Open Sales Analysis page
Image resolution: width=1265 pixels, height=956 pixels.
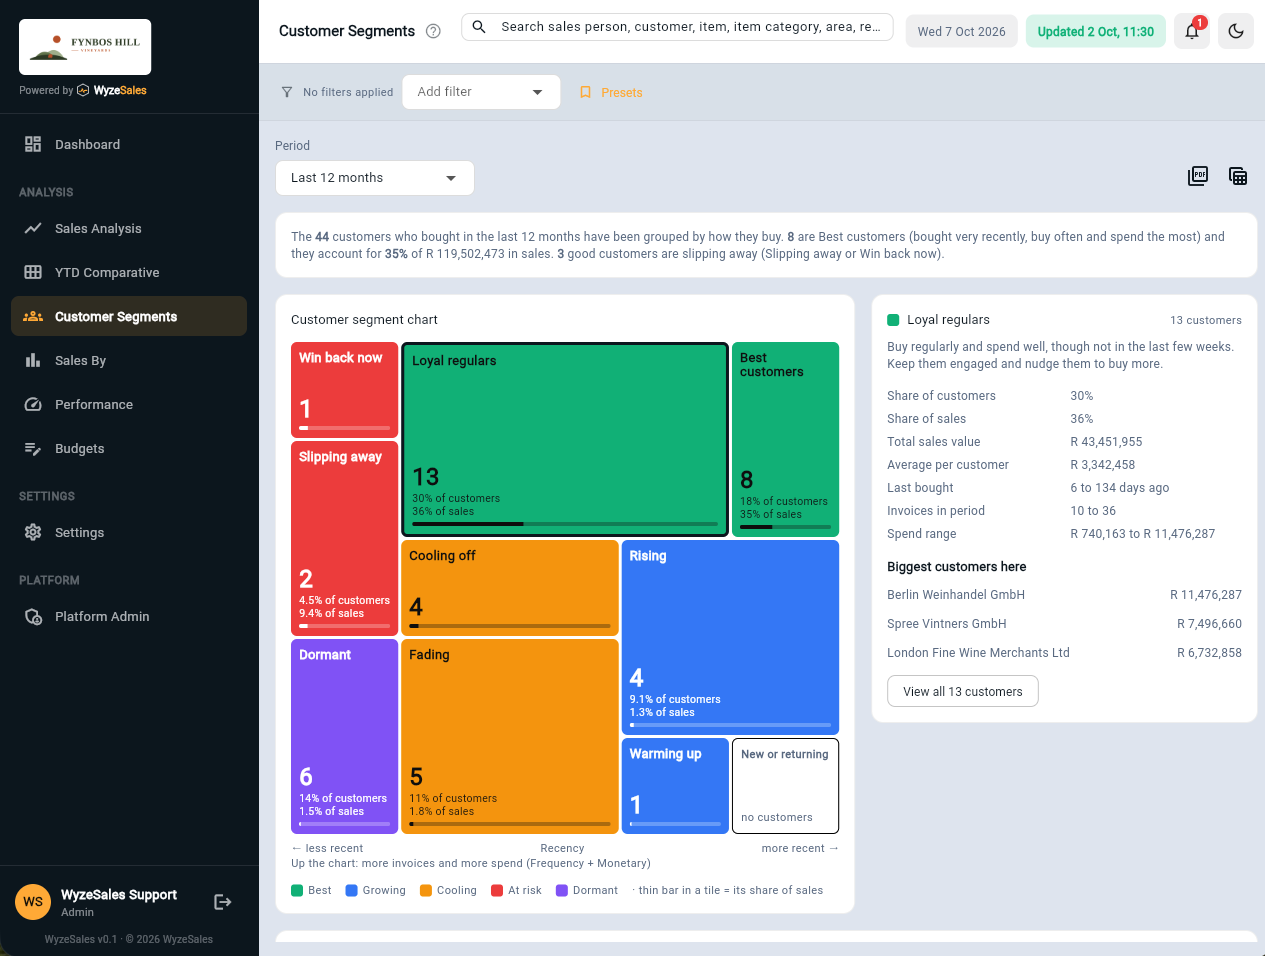click(129, 228)
